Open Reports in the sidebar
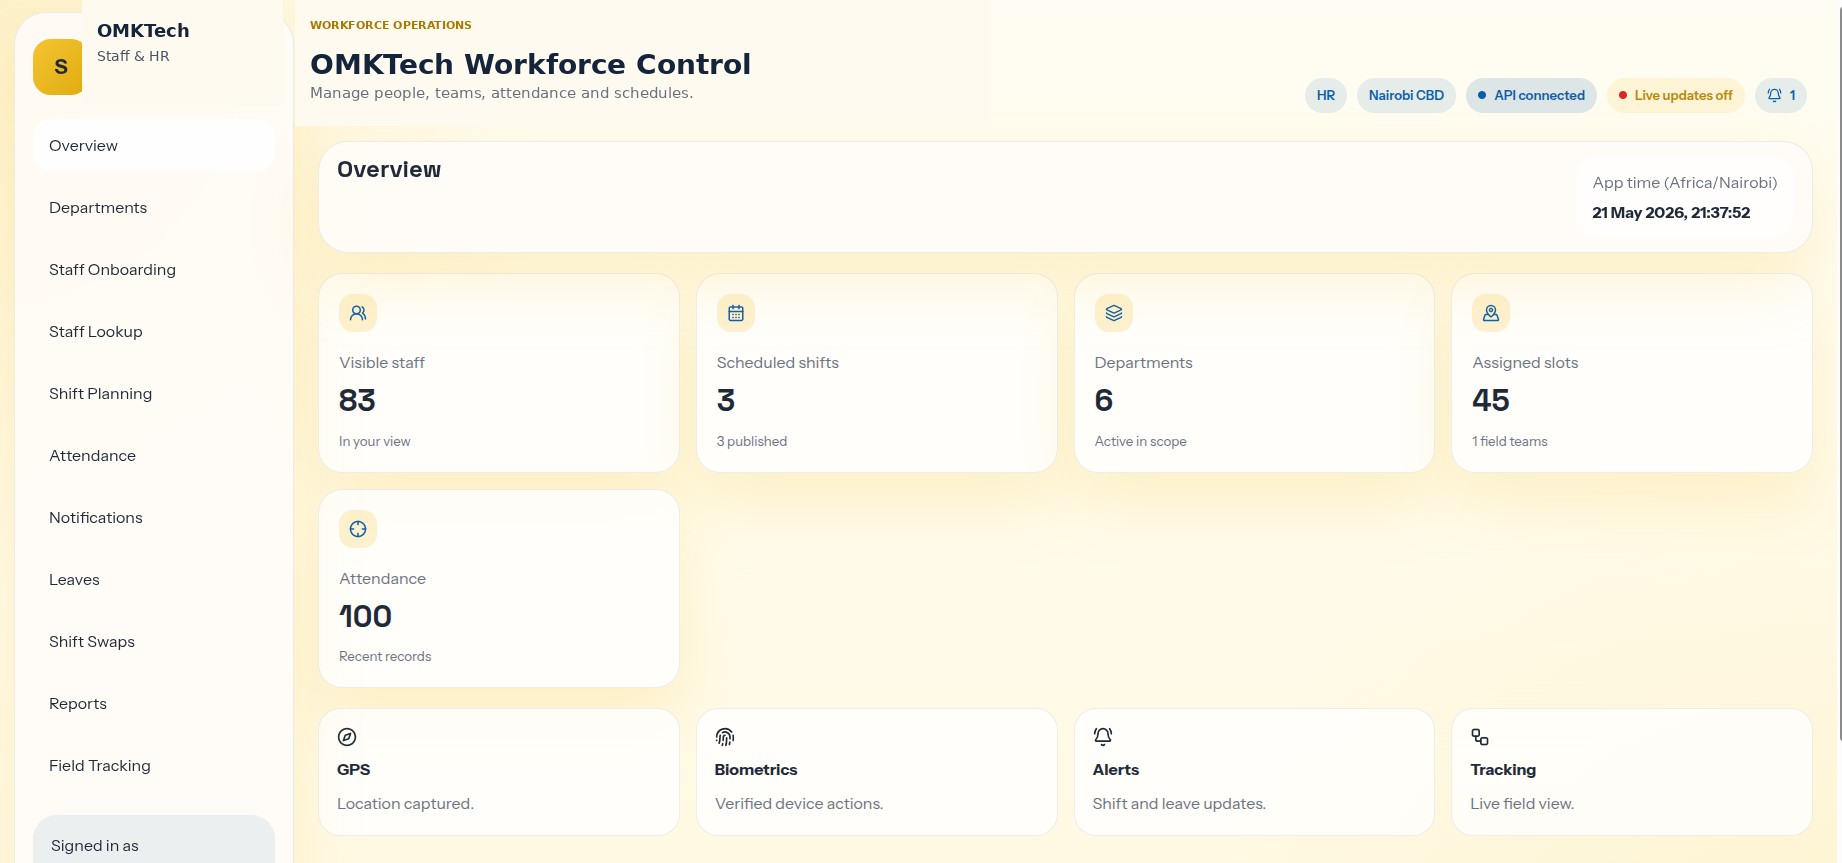The height and width of the screenshot is (863, 1842). 154,704
